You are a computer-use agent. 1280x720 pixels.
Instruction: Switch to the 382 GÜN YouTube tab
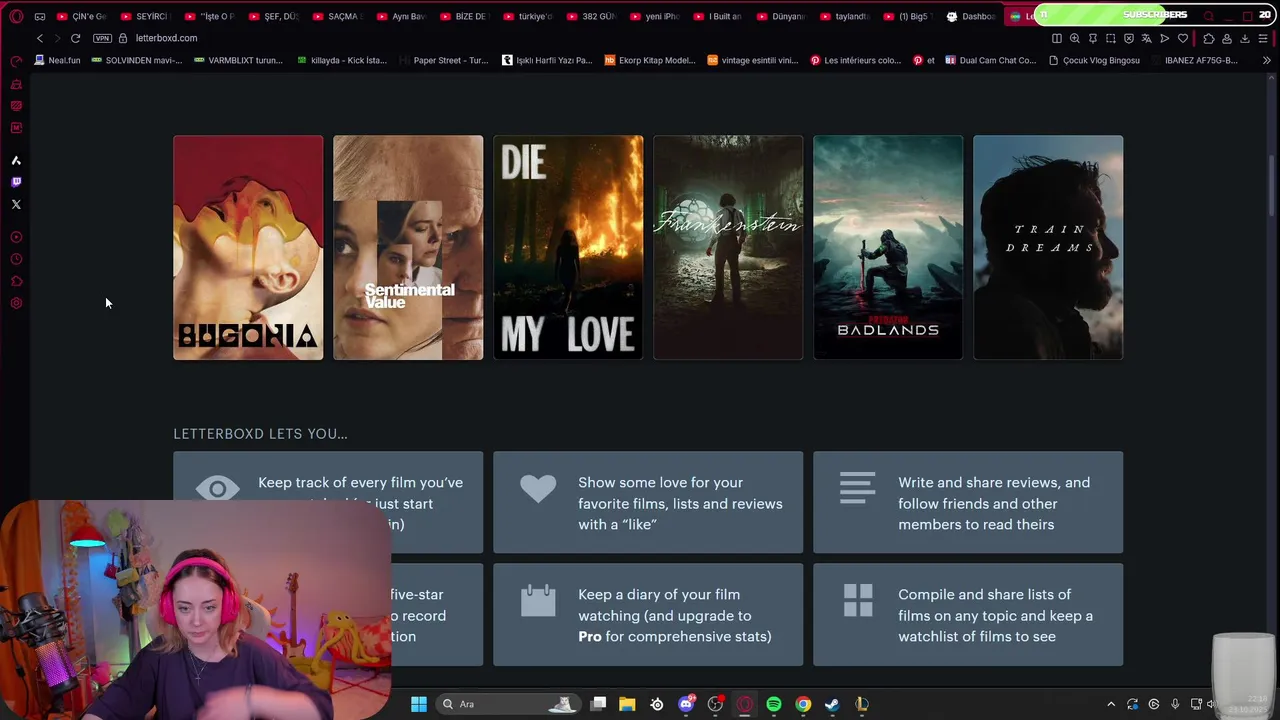(x=593, y=16)
